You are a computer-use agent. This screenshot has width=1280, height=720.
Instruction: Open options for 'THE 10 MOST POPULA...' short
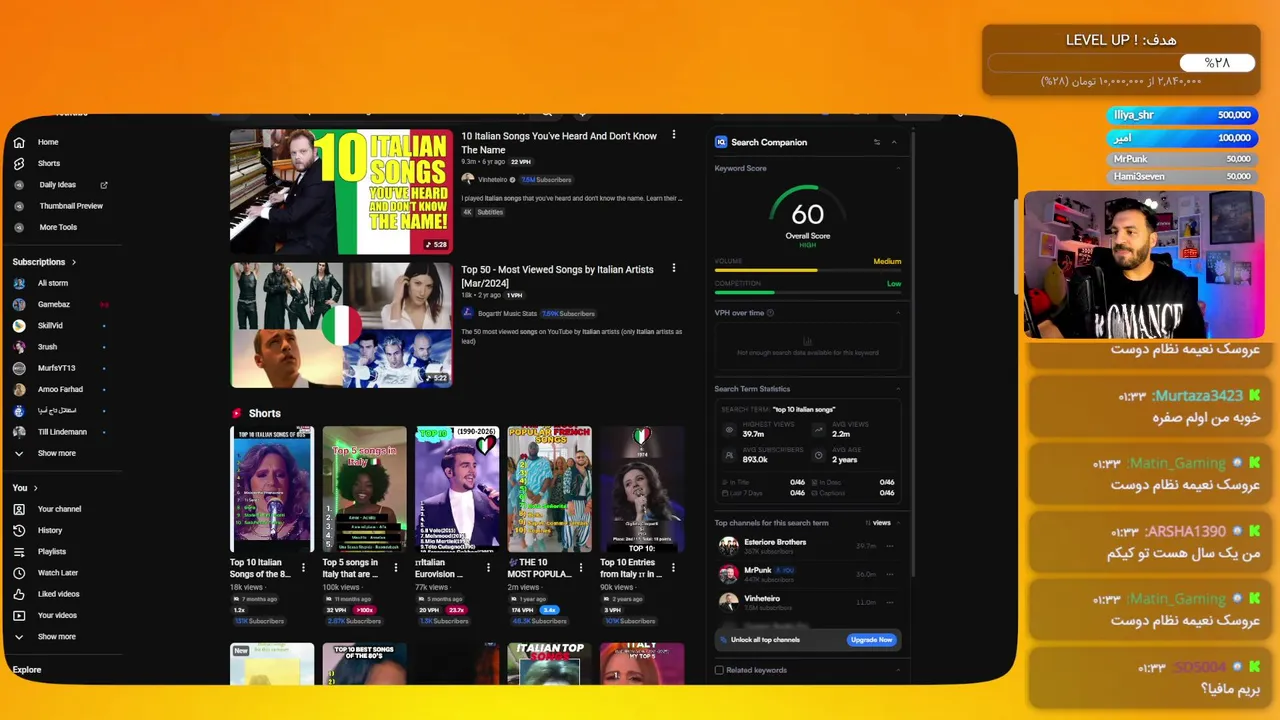[581, 567]
